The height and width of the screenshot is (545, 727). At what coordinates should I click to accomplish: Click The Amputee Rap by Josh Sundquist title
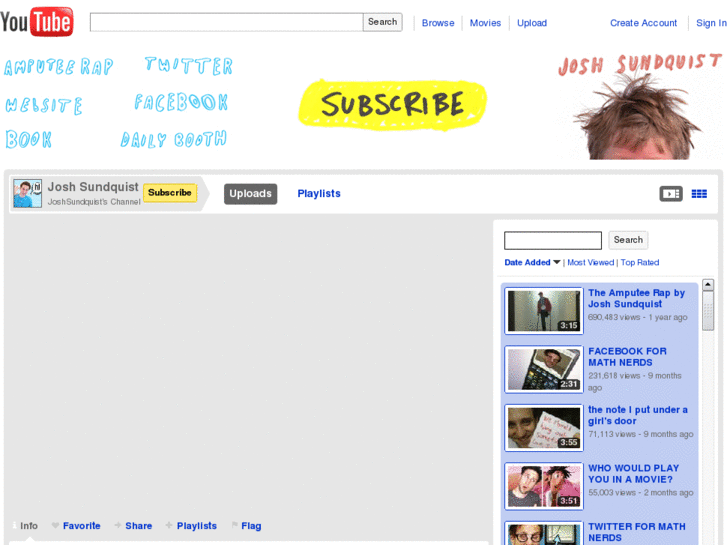tap(636, 298)
